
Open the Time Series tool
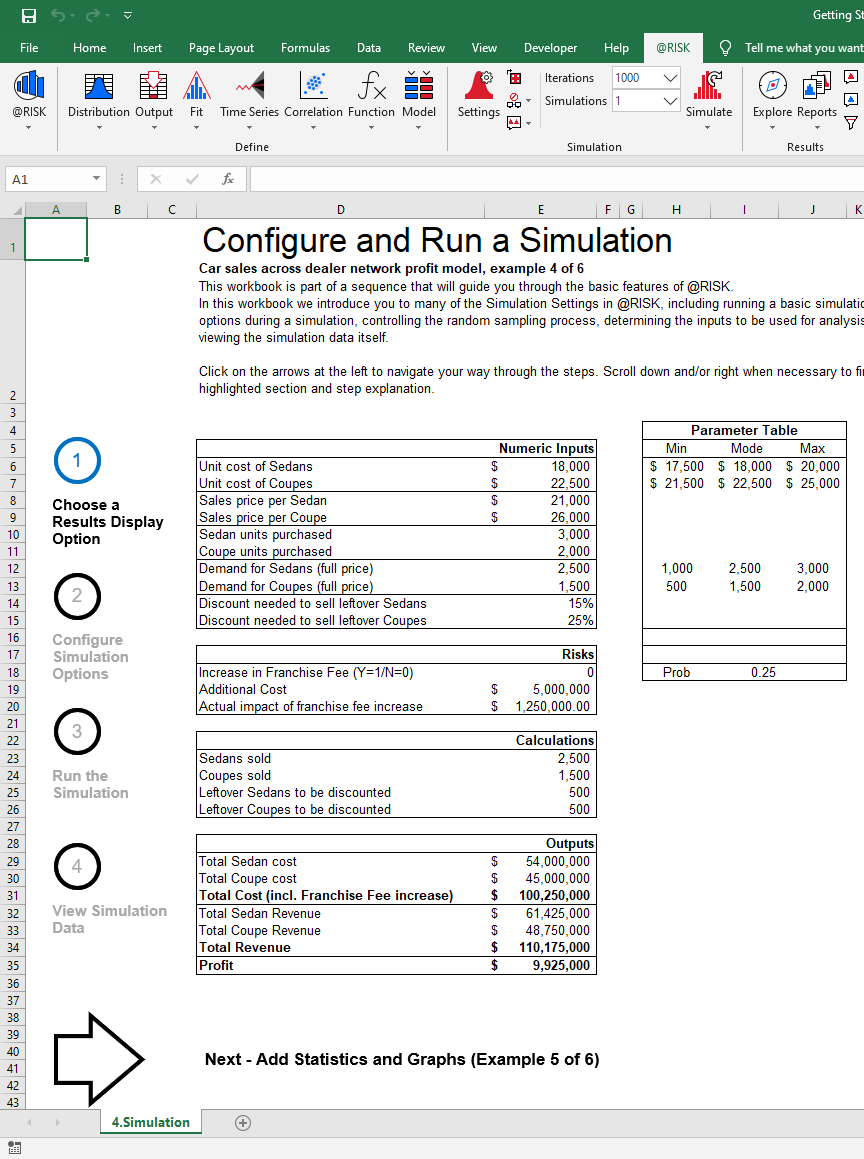[x=249, y=95]
